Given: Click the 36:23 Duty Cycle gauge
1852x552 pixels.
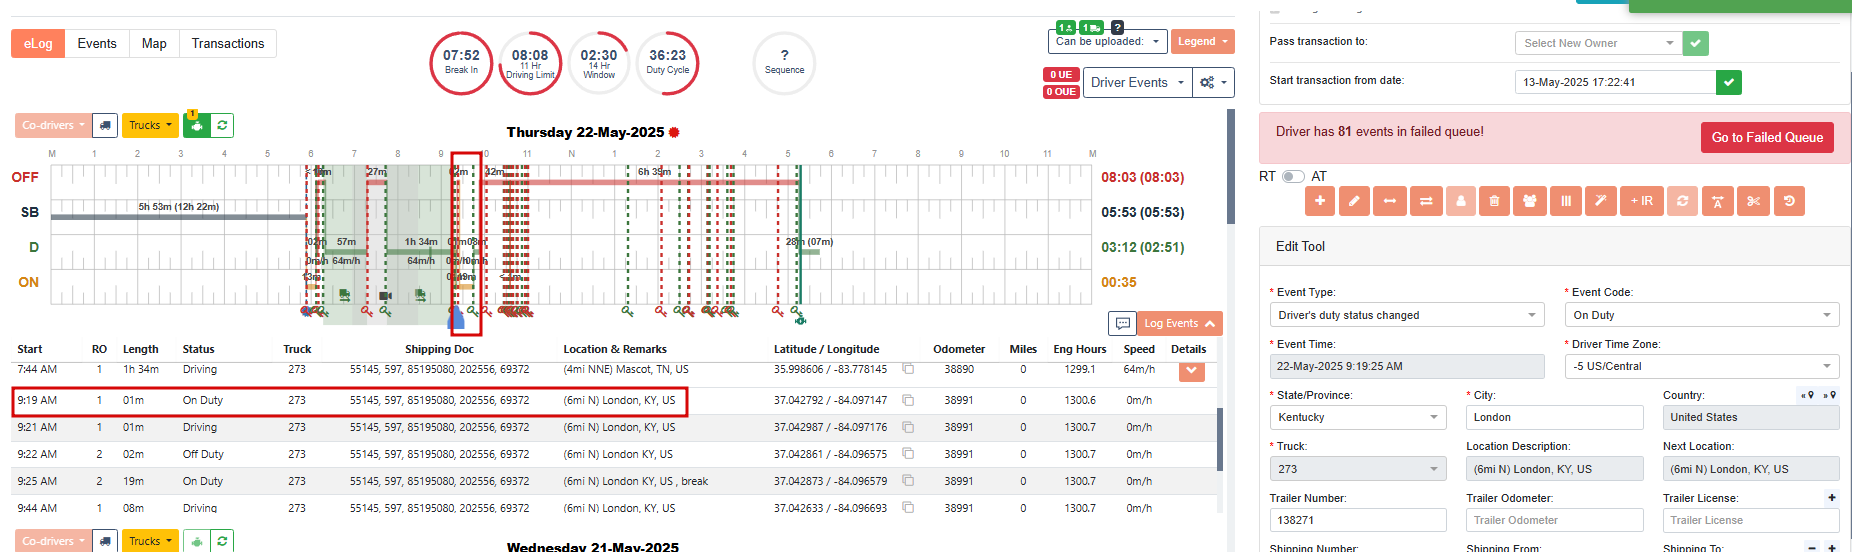Looking at the screenshot, I should [x=667, y=63].
